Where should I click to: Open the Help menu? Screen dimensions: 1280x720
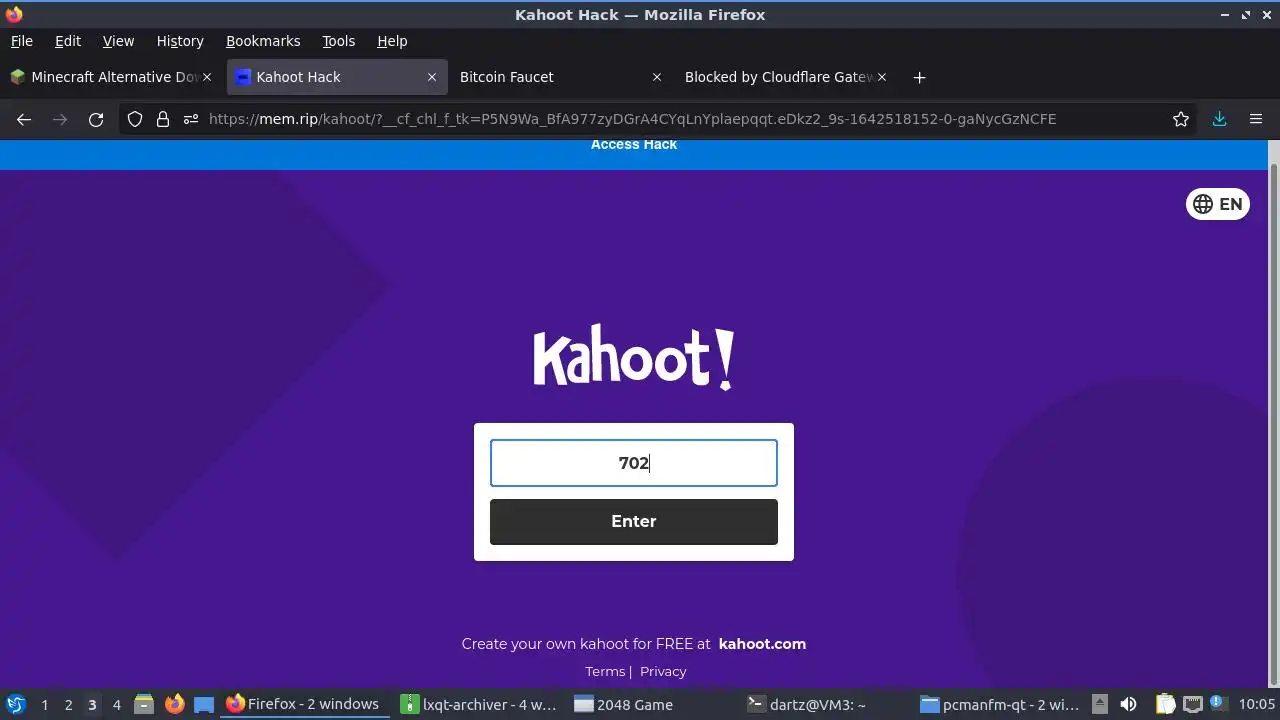[392, 41]
